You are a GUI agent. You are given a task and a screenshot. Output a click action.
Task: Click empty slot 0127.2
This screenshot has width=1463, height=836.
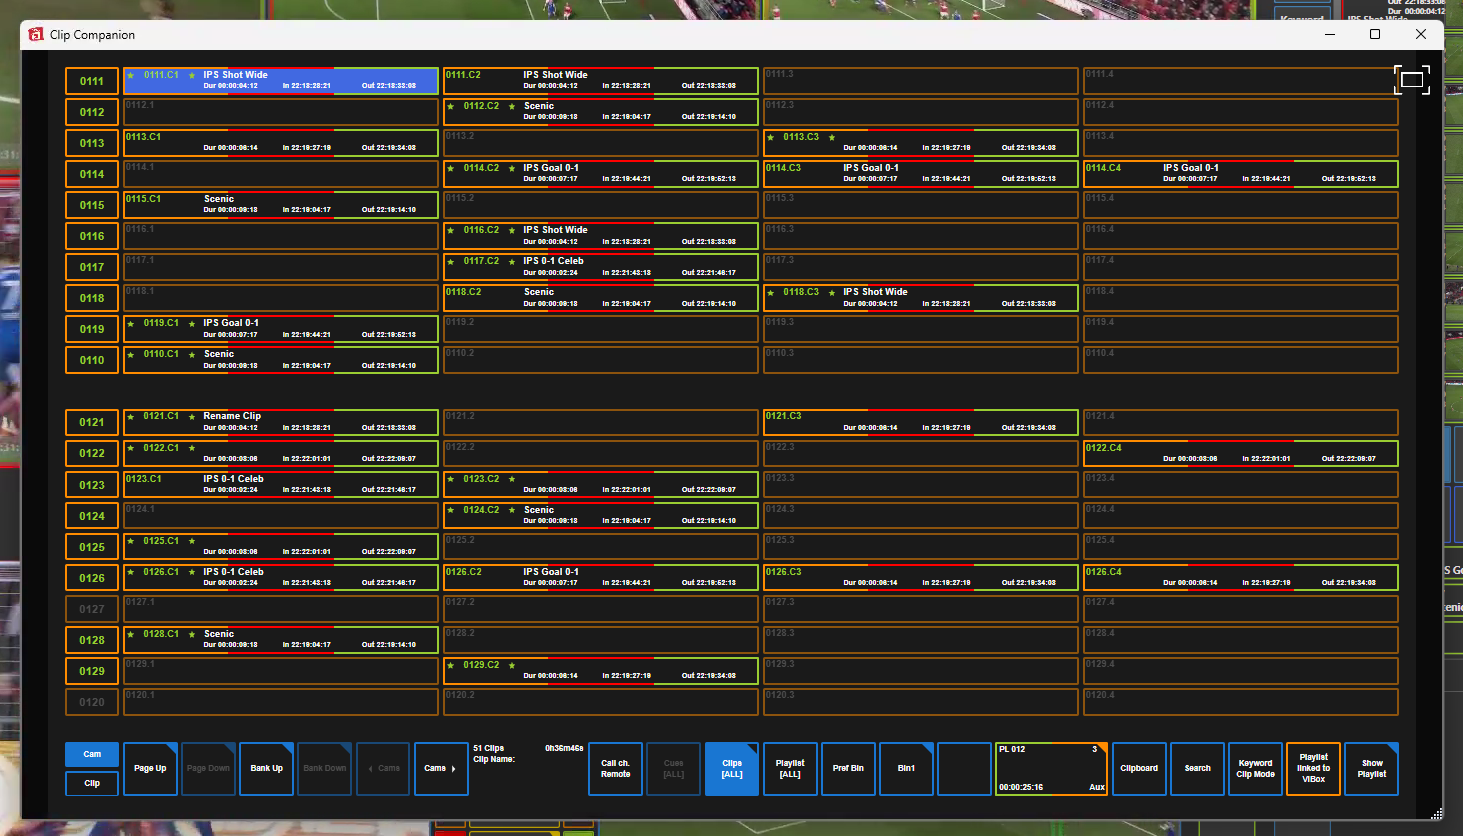601,609
